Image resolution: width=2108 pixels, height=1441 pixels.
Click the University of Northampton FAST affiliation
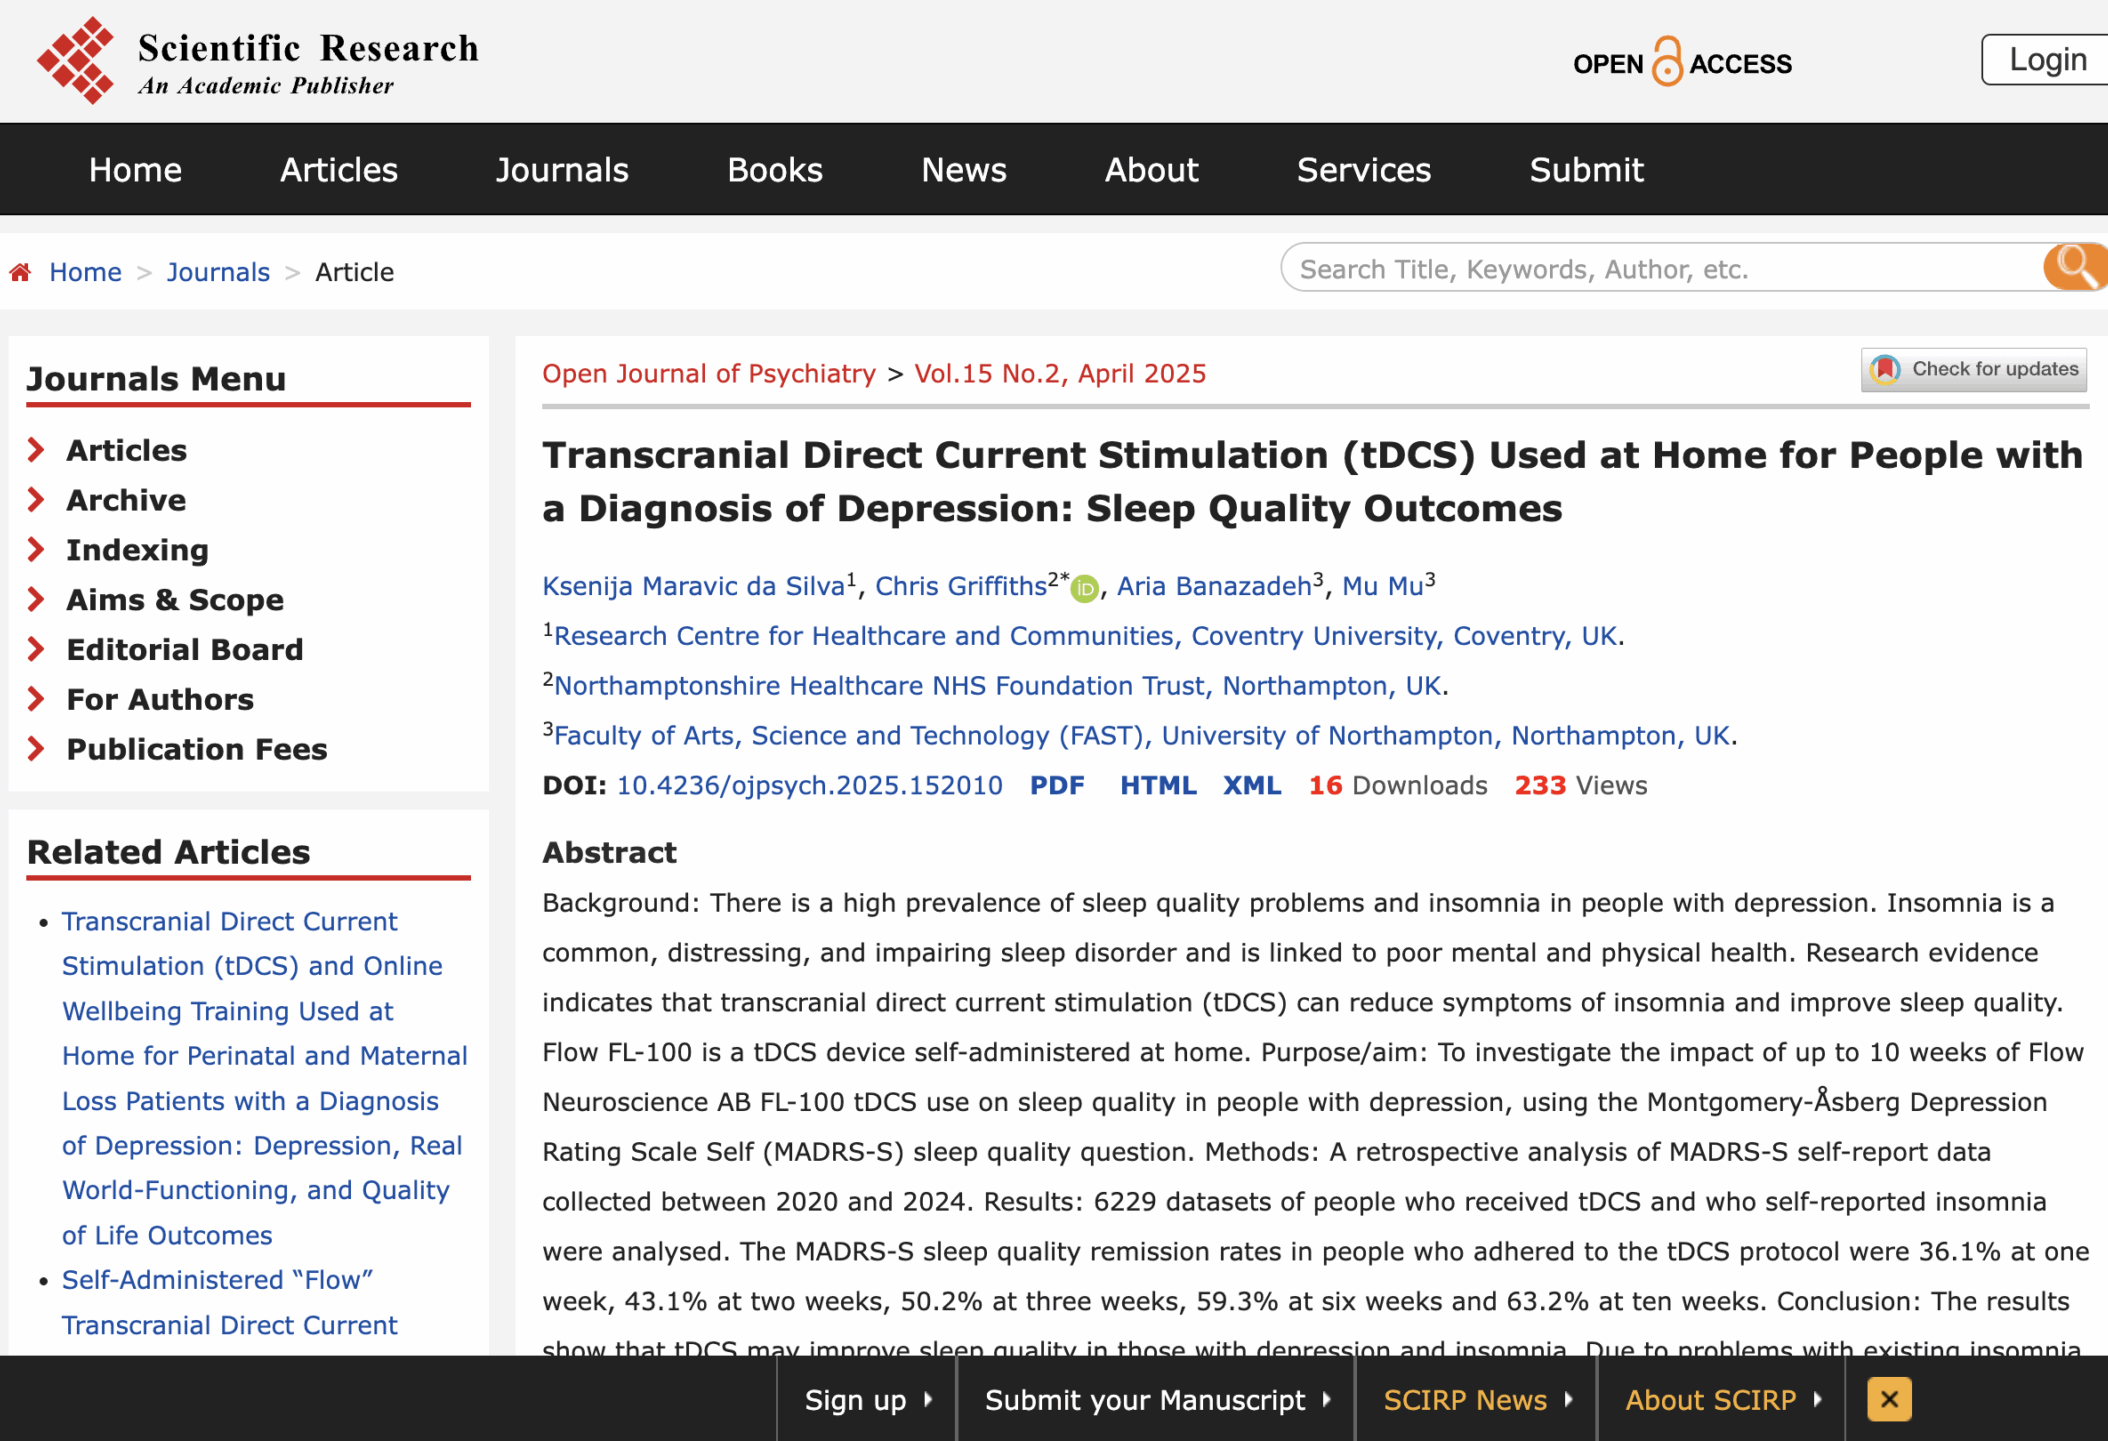click(1142, 736)
